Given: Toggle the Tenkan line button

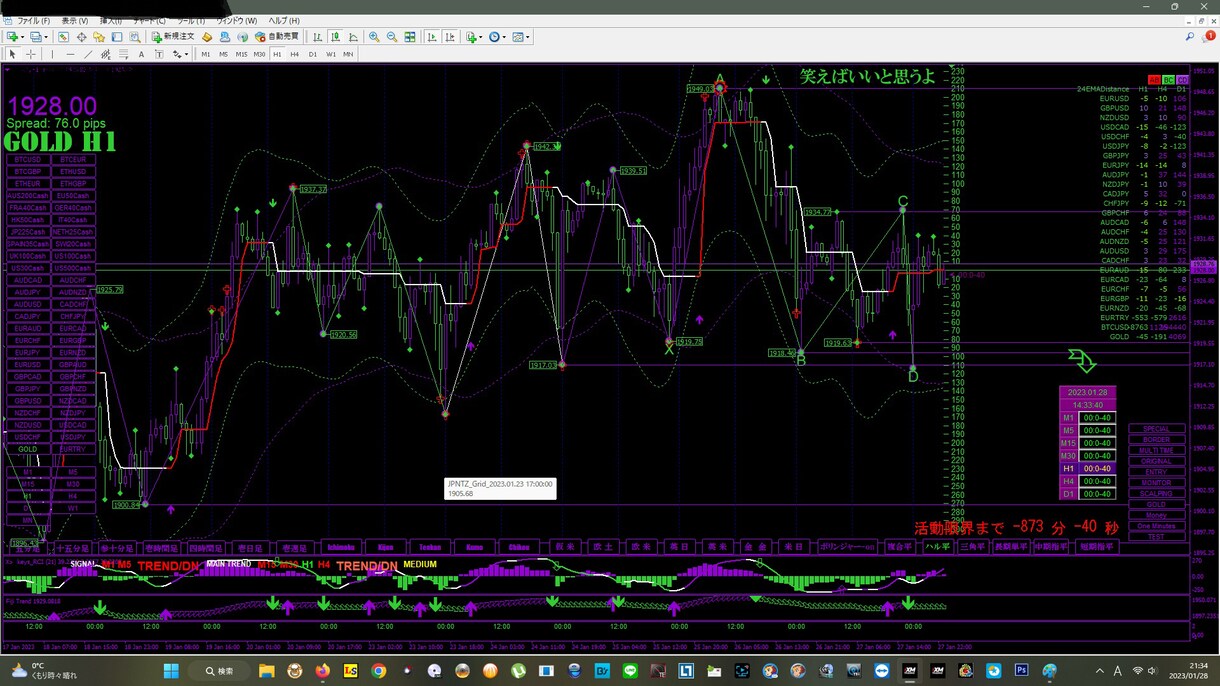Looking at the screenshot, I should point(429,548).
